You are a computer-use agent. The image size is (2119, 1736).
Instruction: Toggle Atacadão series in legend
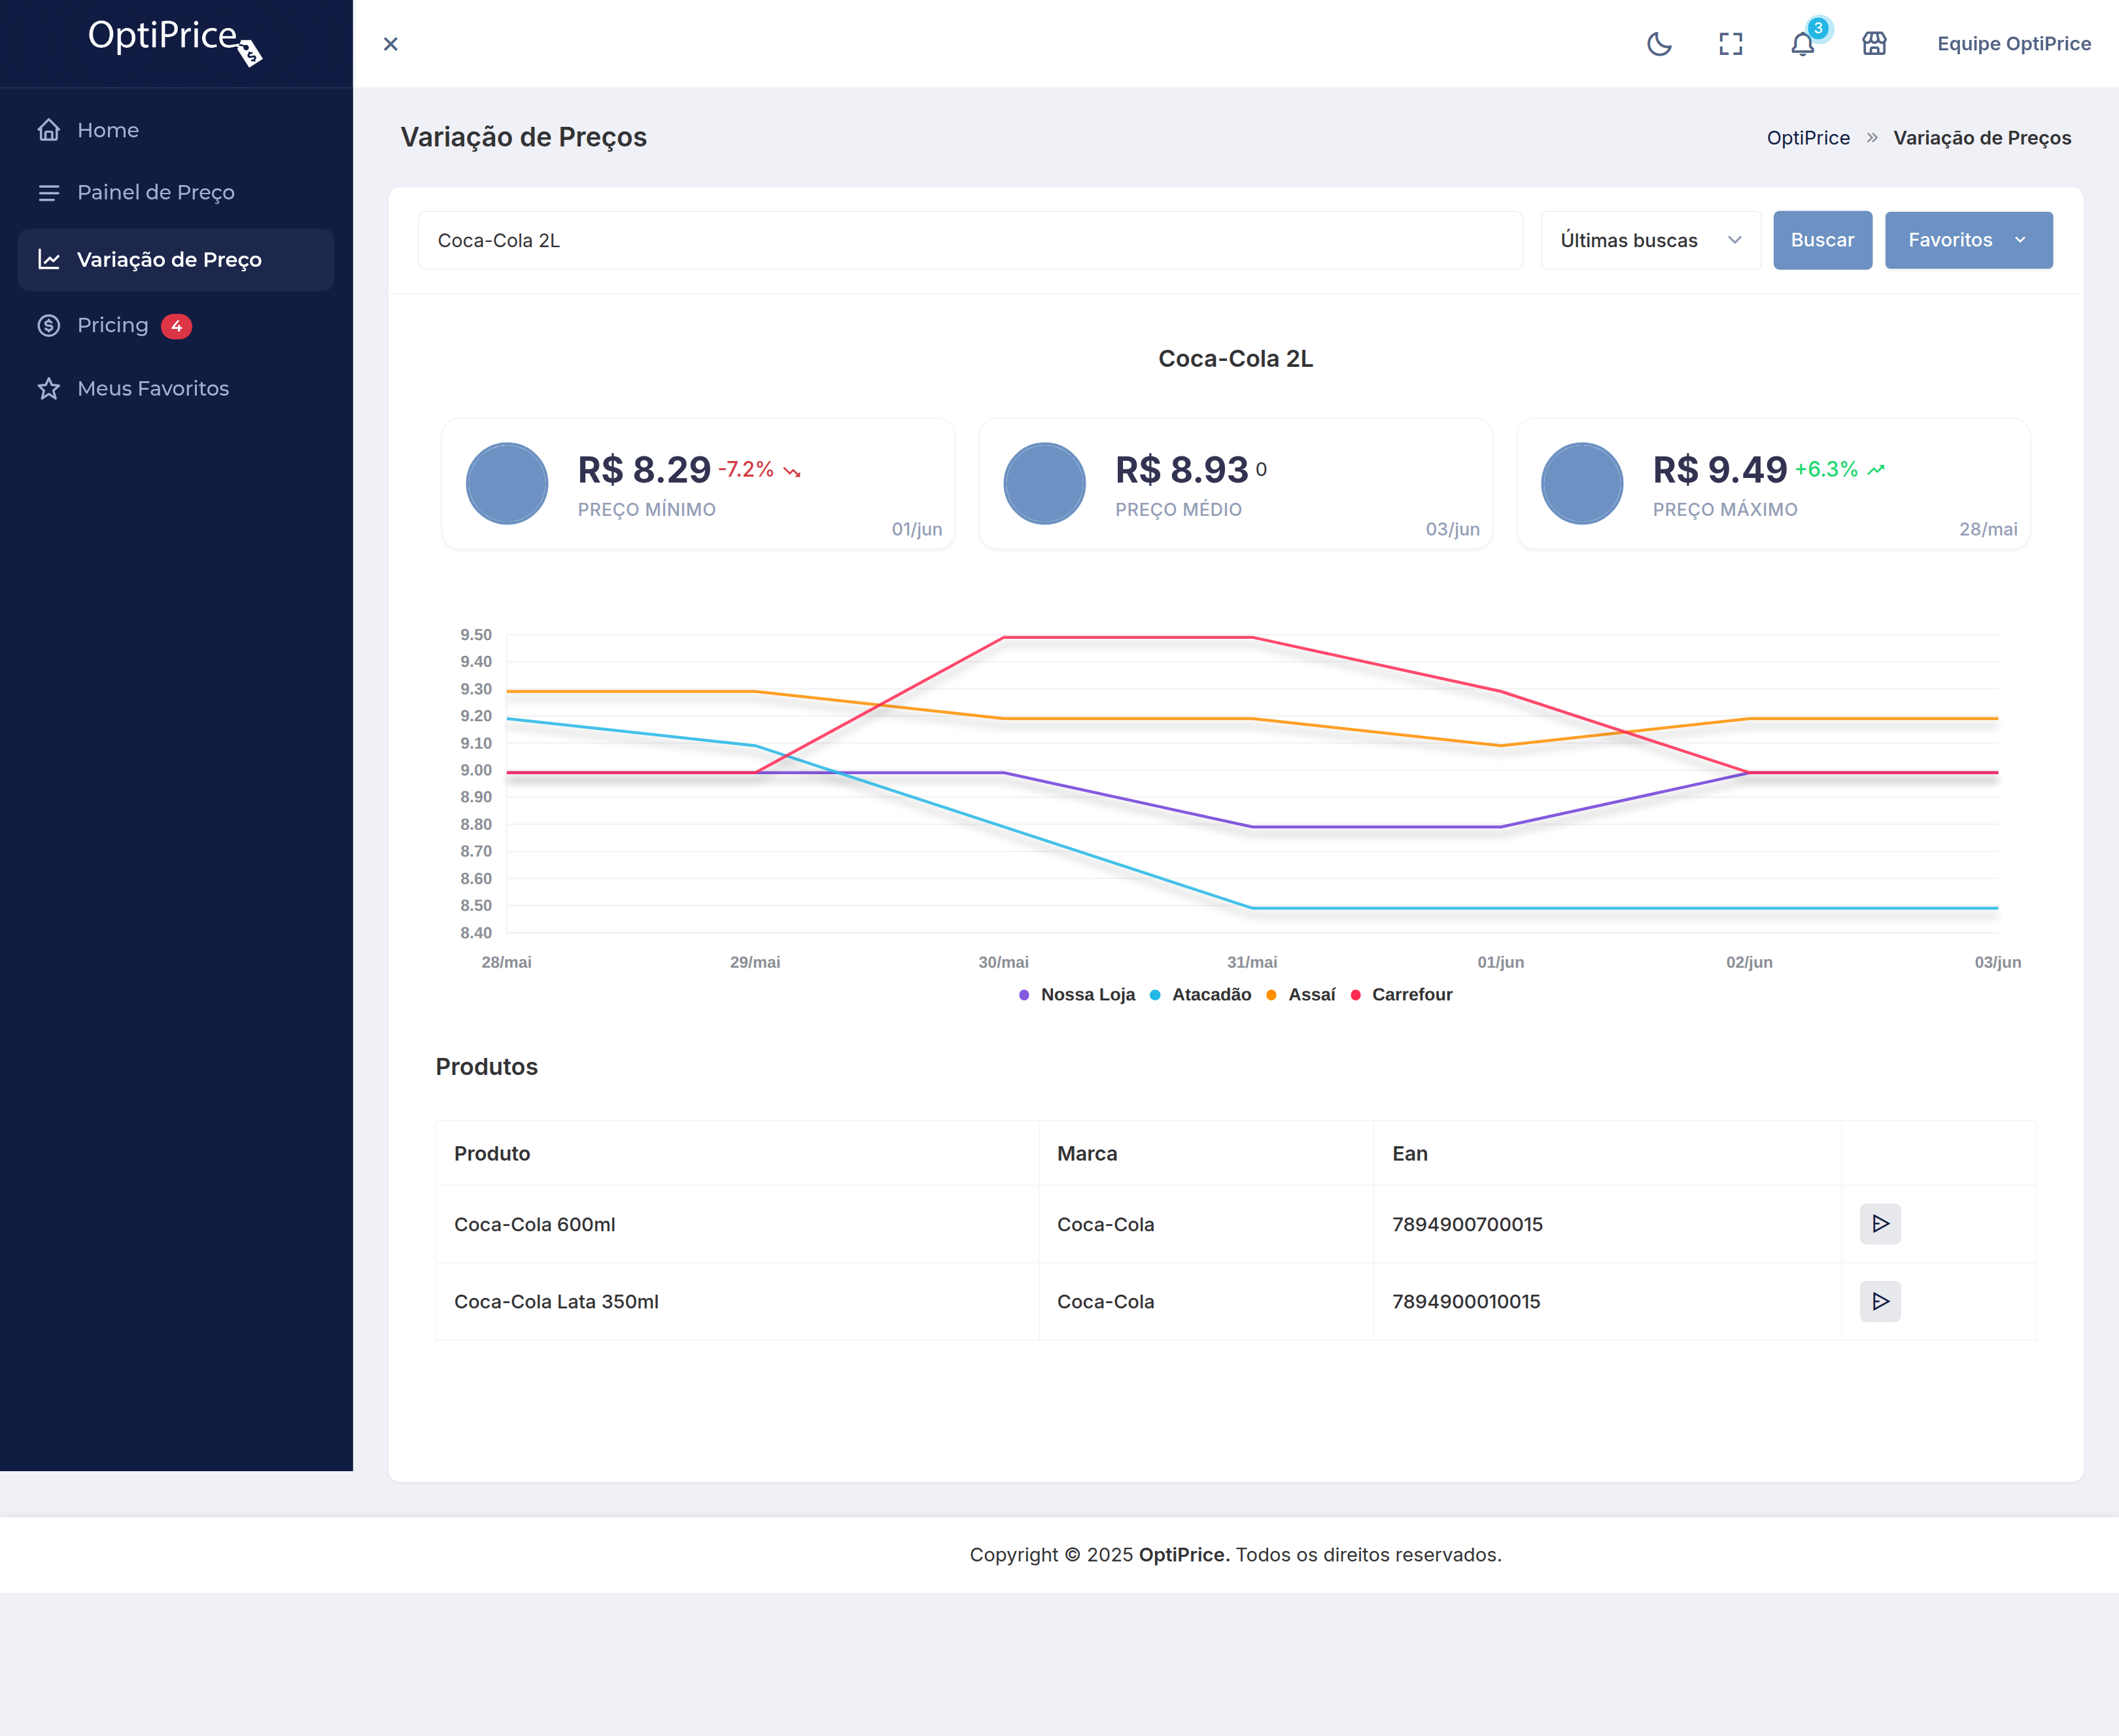(x=1201, y=995)
